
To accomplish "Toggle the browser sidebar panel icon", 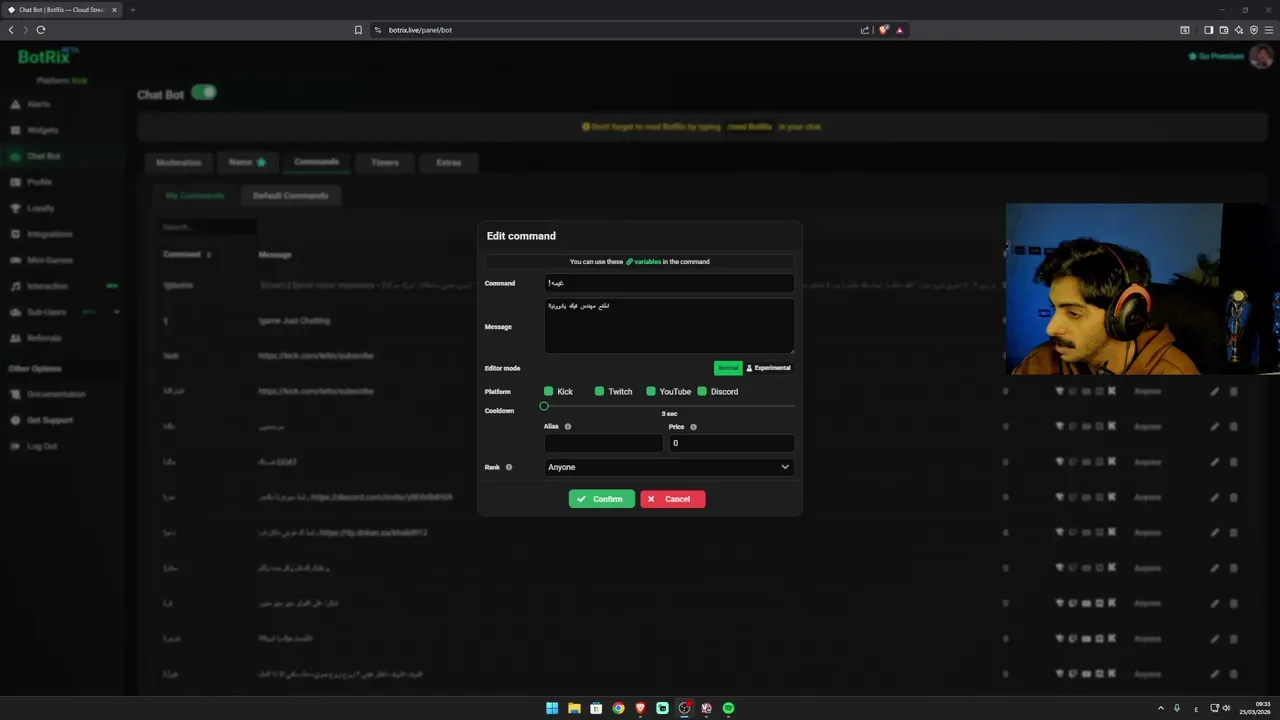I will click(1208, 30).
